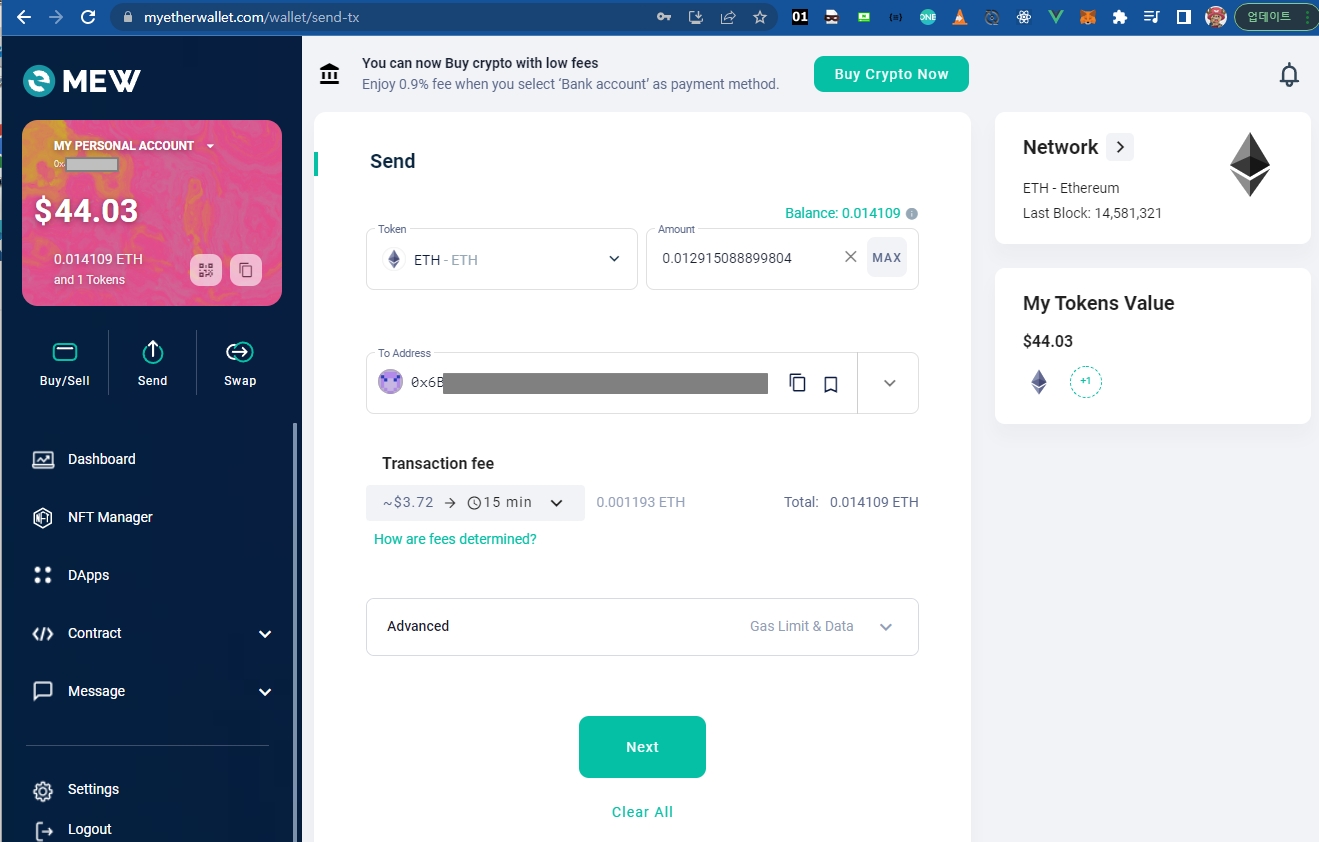Share this page from the address bar
The height and width of the screenshot is (842, 1319).
[x=728, y=17]
